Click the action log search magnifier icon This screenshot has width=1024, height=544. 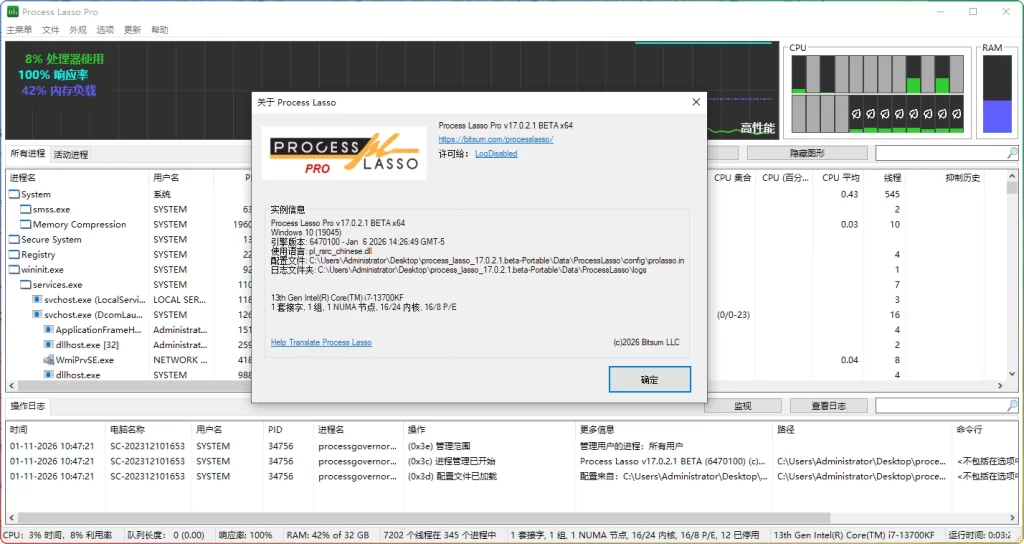pyautogui.click(x=1012, y=406)
